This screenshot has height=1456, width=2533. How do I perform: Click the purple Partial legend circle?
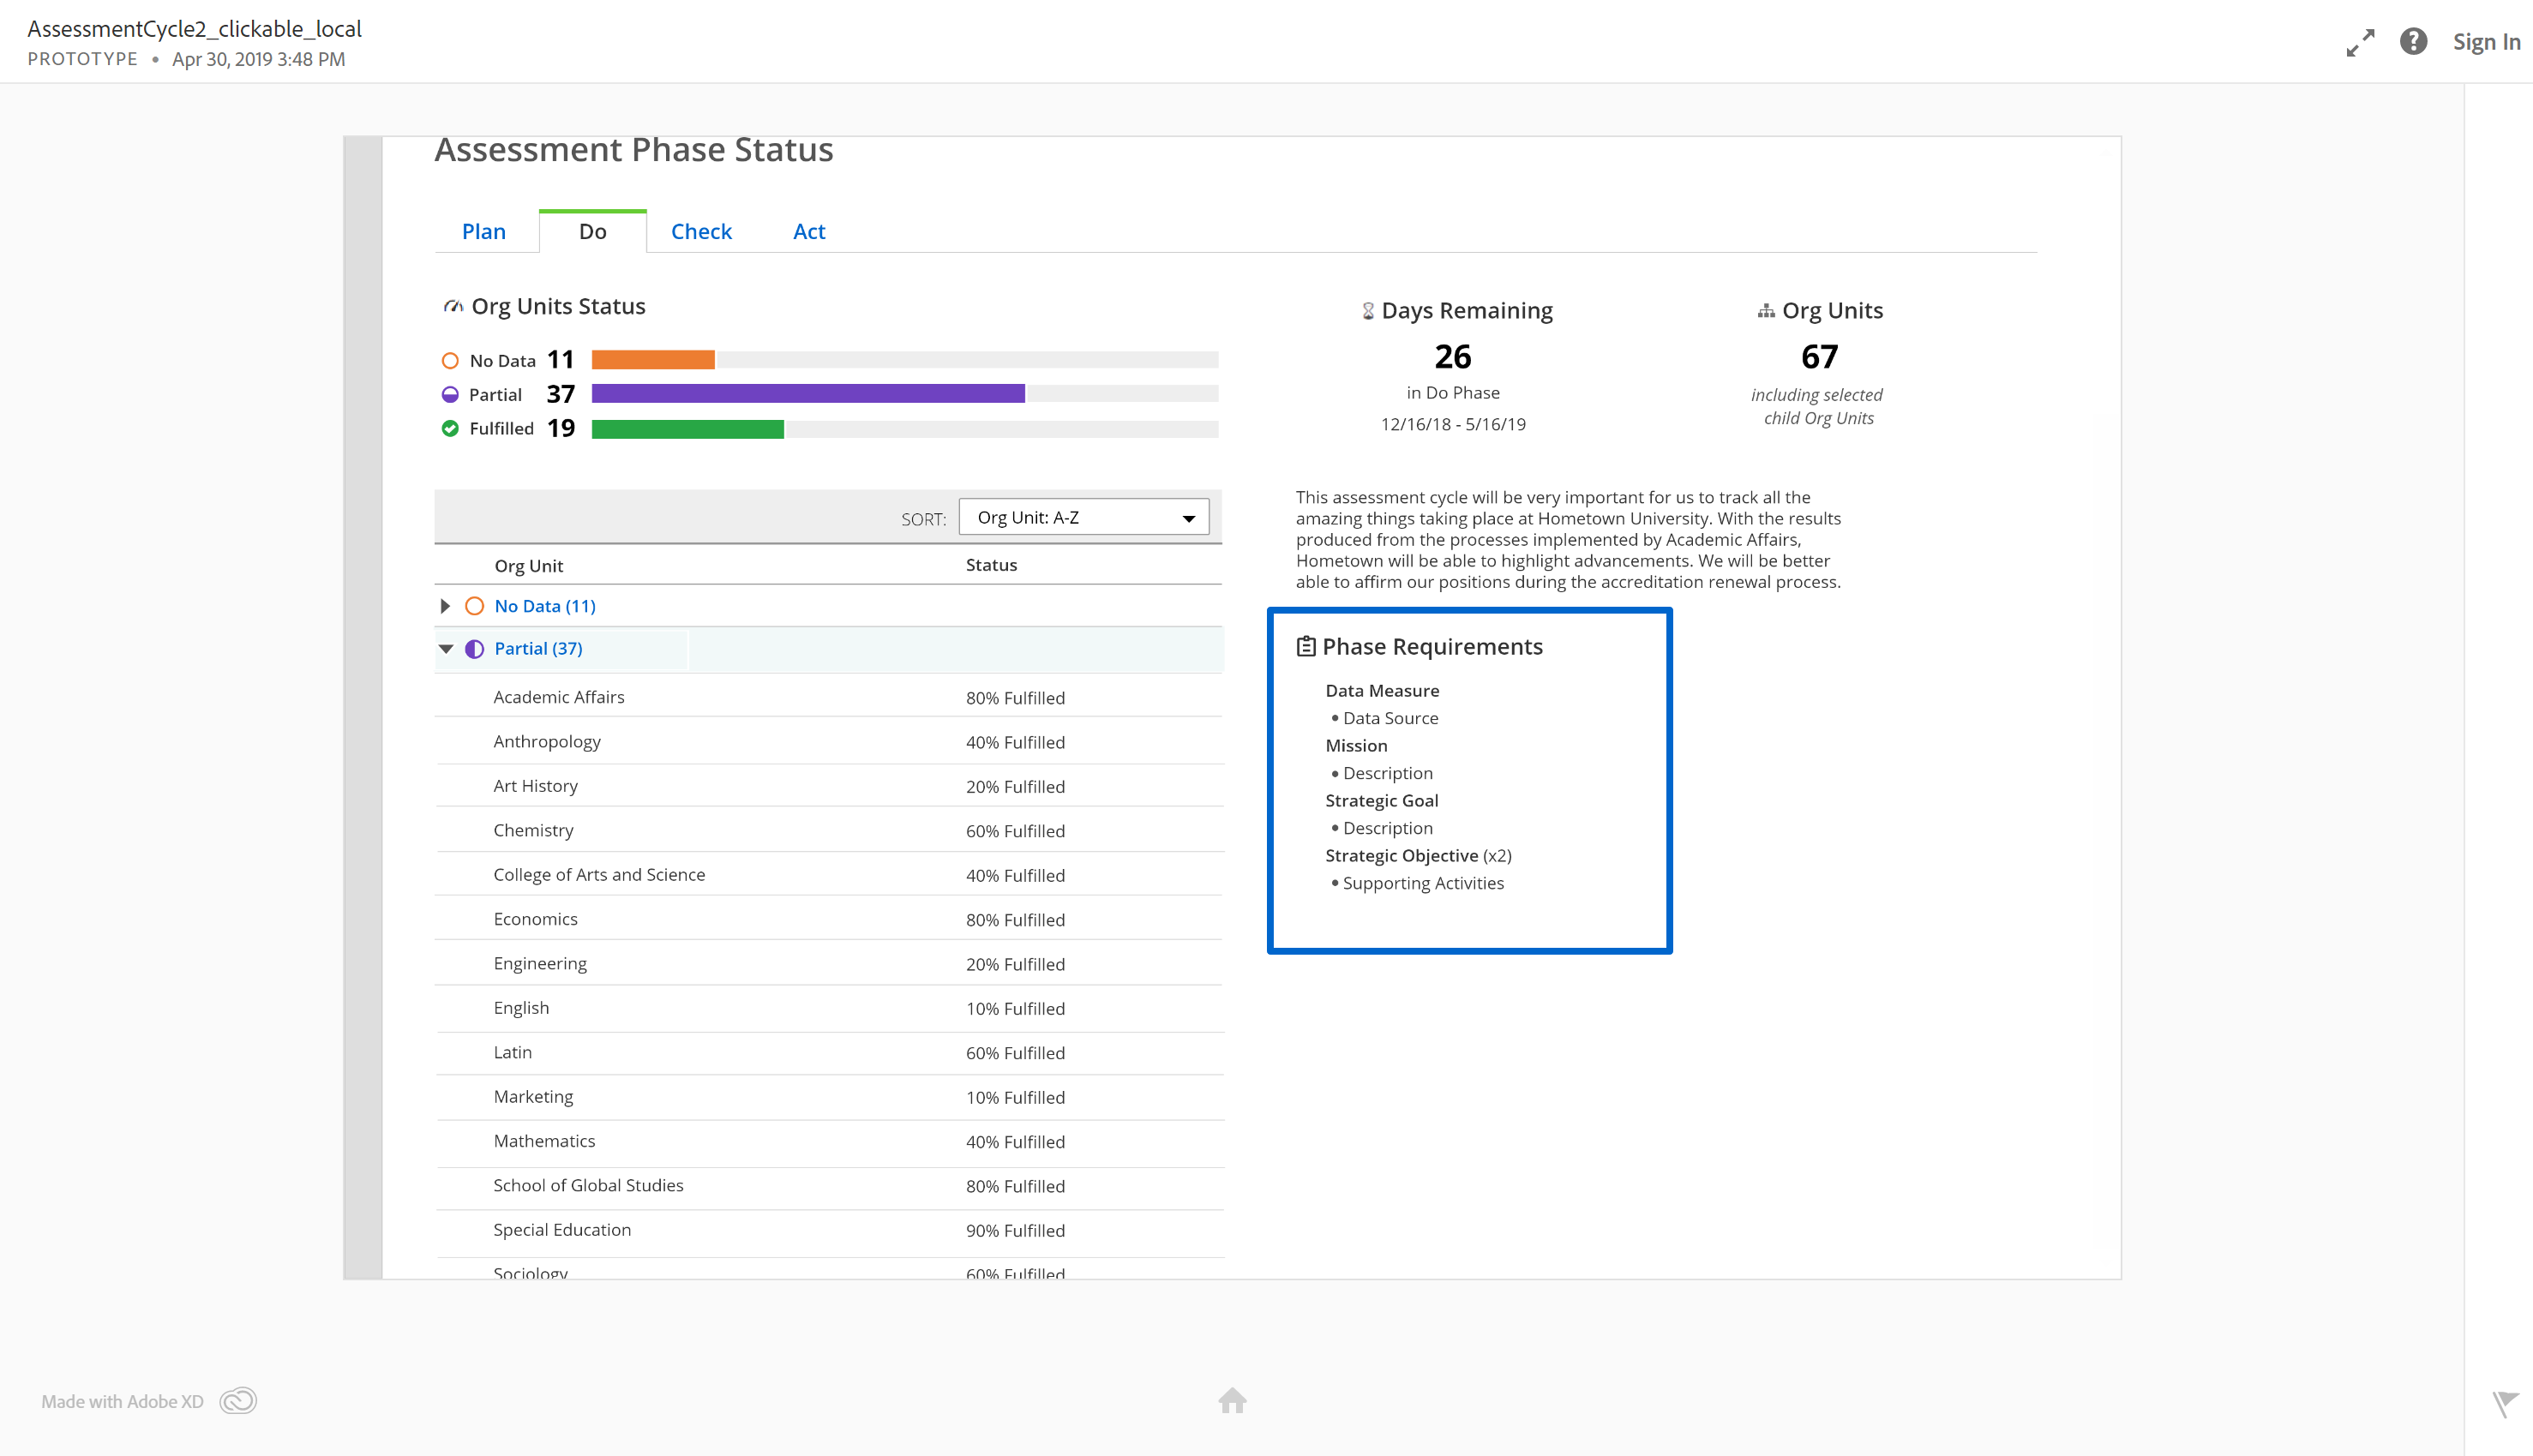pyautogui.click(x=450, y=395)
